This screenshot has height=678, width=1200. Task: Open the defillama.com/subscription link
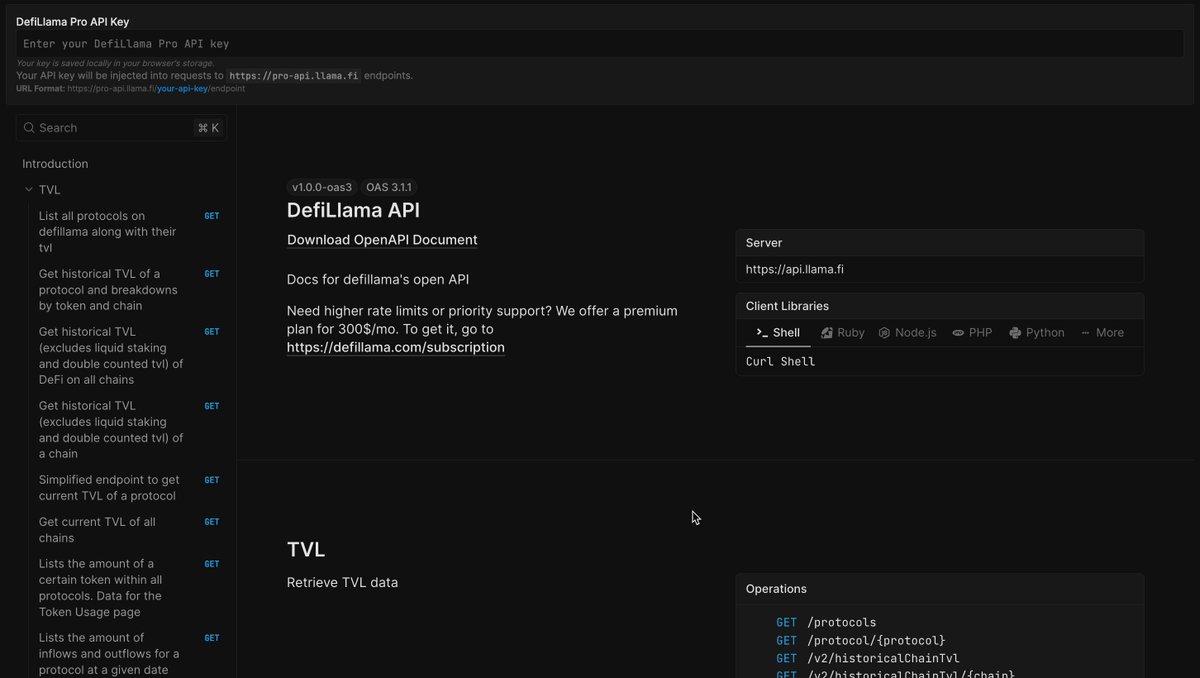point(396,348)
